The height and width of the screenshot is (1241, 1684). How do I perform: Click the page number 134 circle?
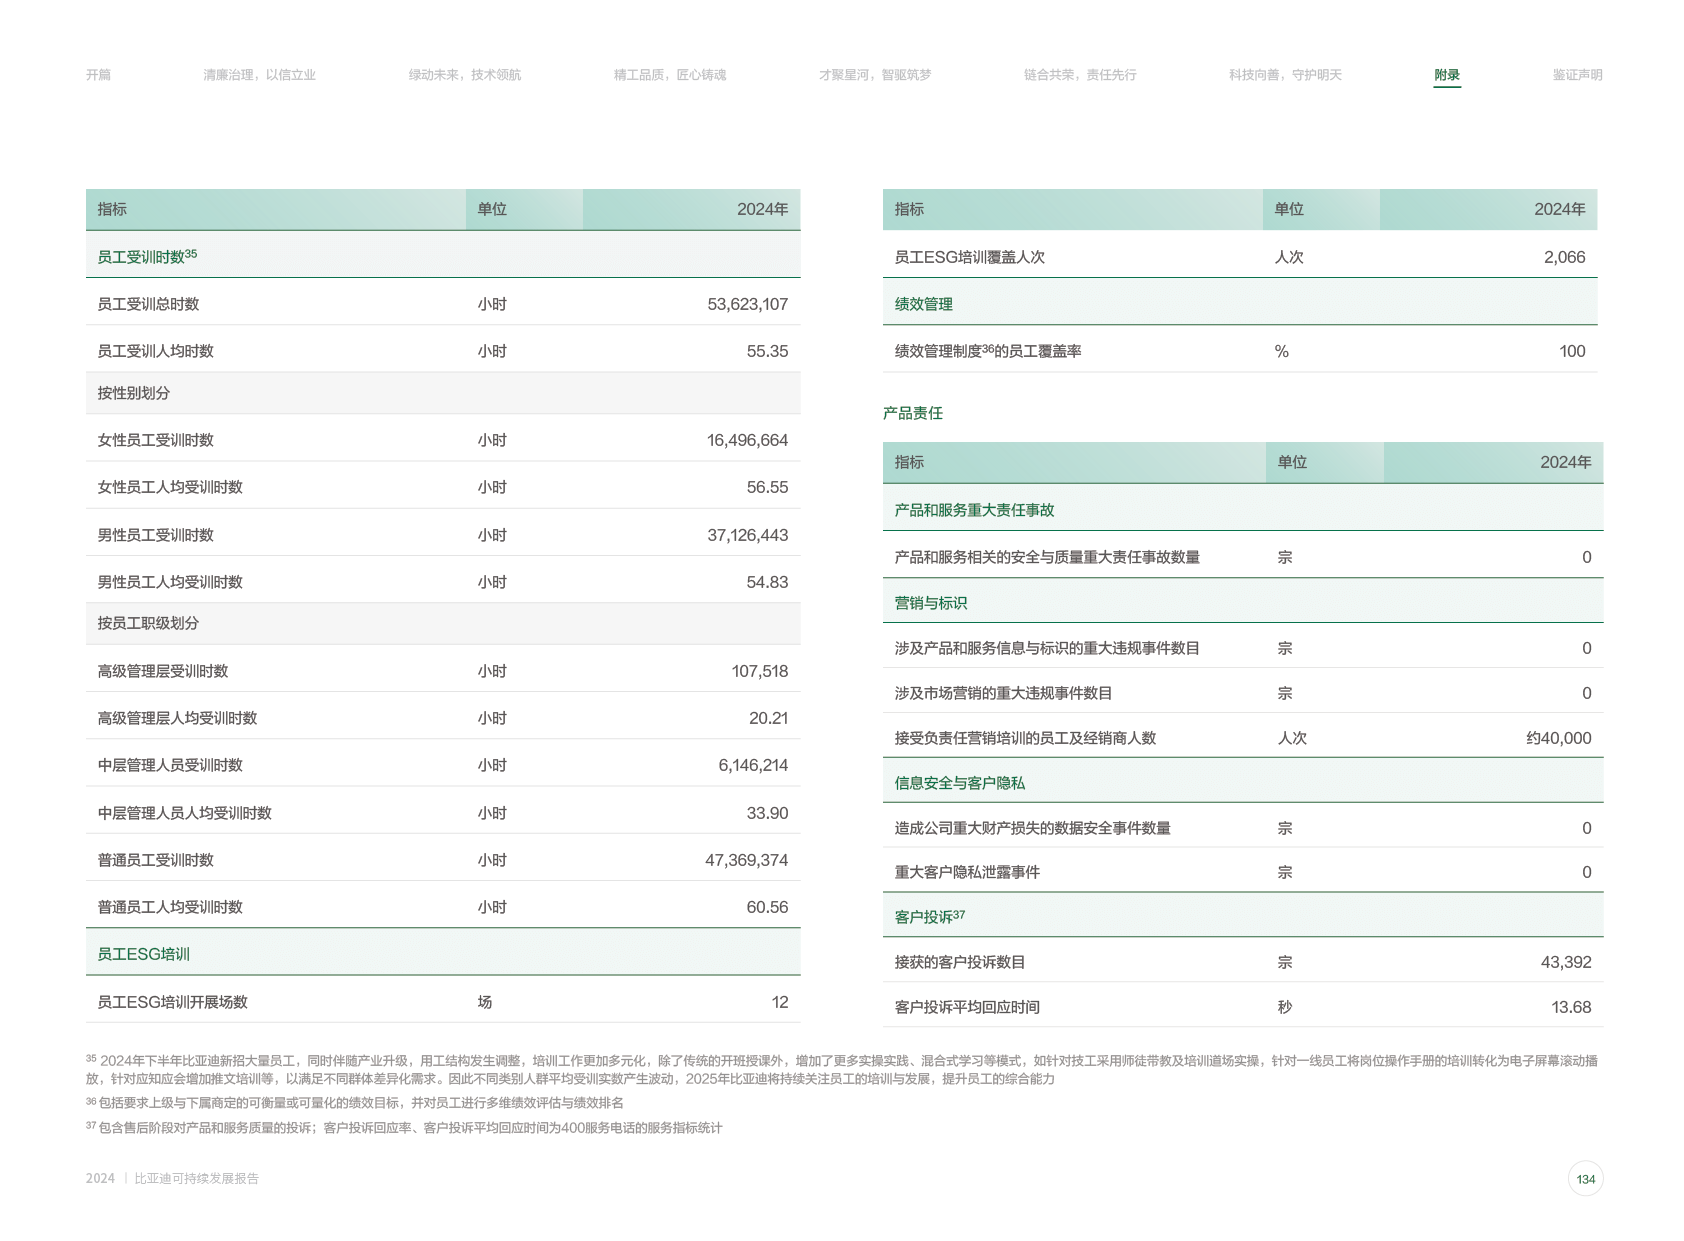click(x=1585, y=1179)
